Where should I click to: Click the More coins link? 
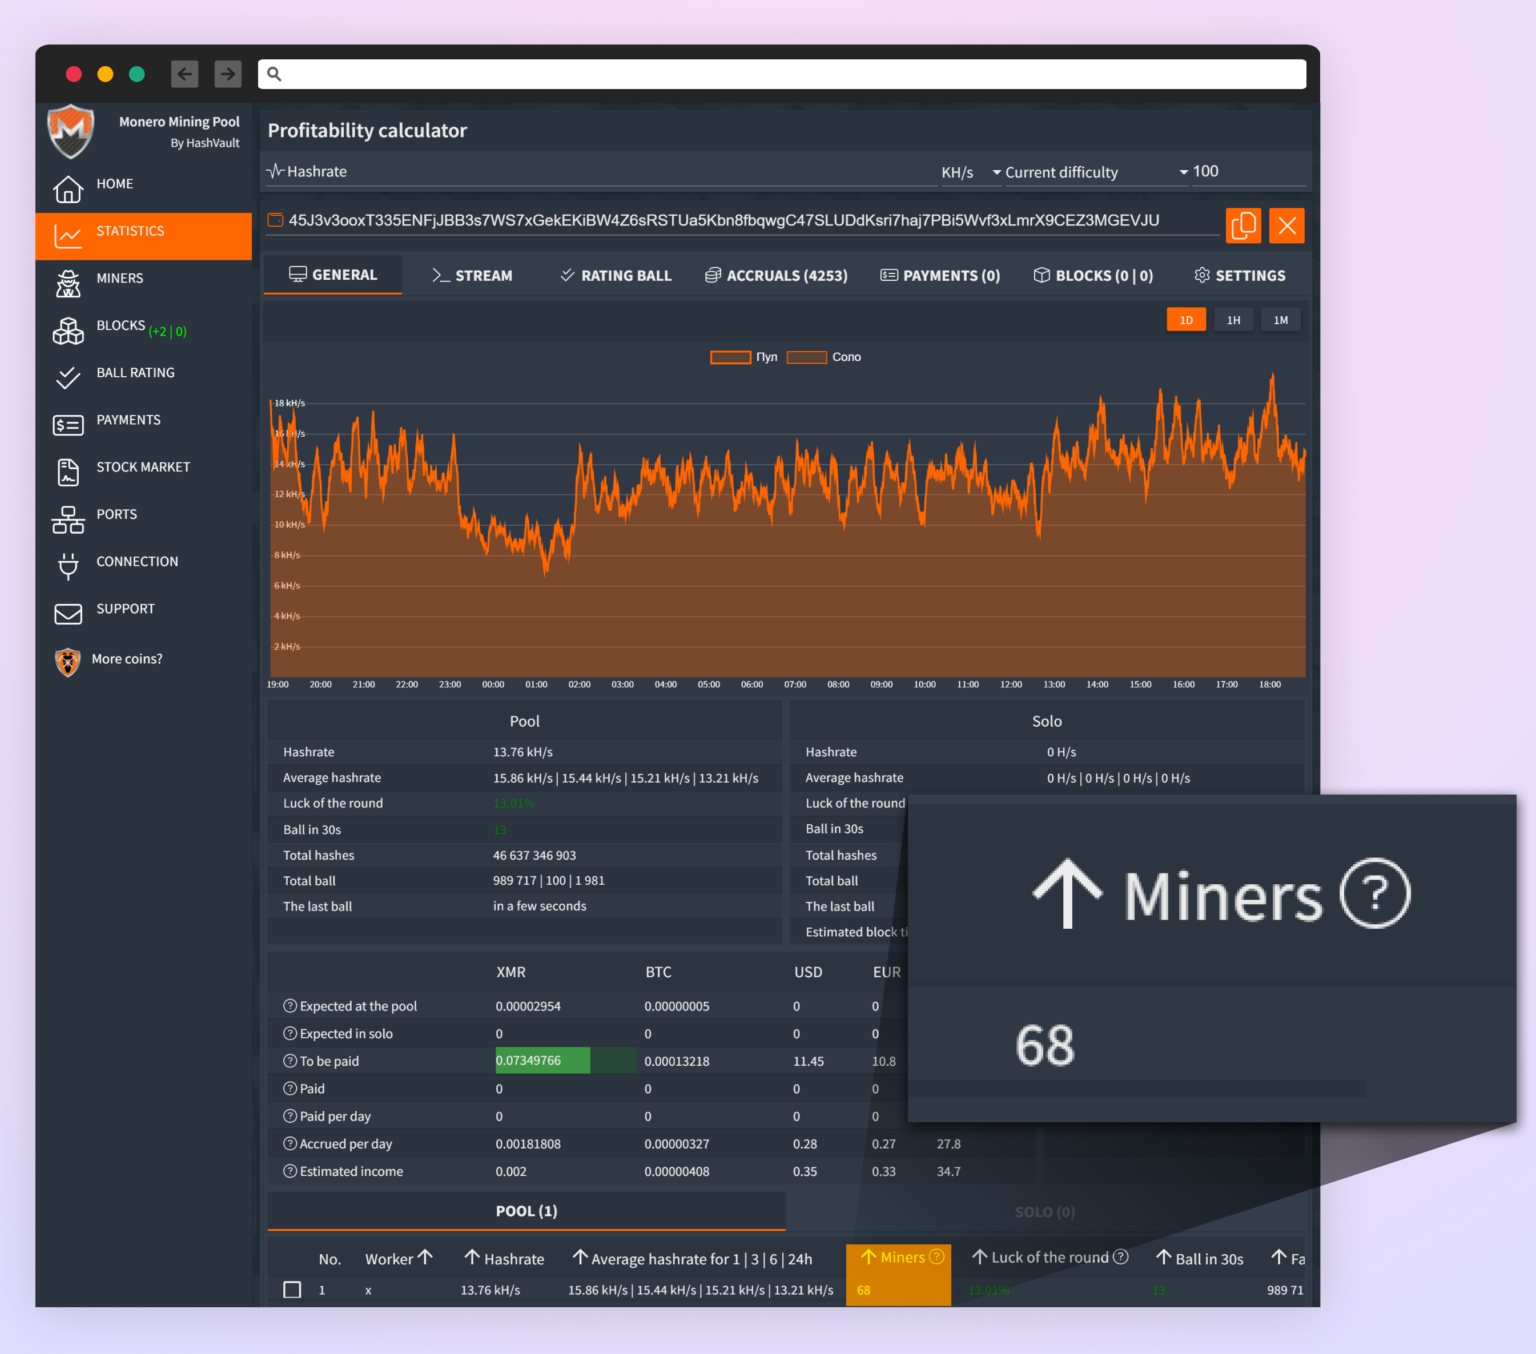pos(128,659)
